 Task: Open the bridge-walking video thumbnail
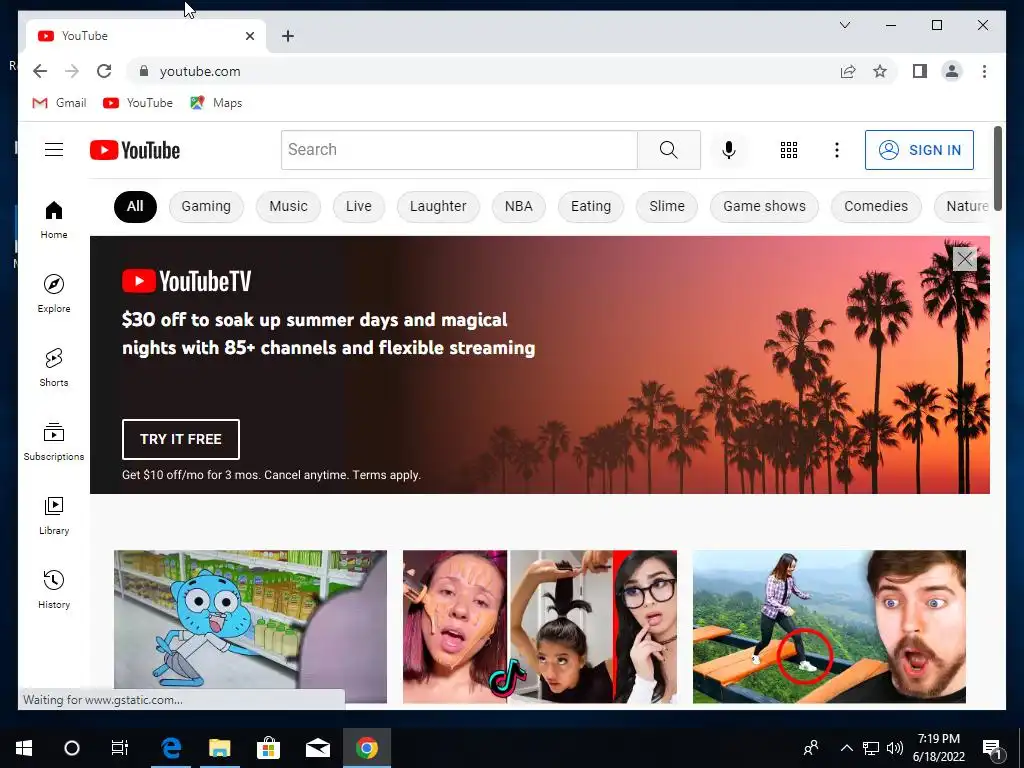click(x=829, y=626)
